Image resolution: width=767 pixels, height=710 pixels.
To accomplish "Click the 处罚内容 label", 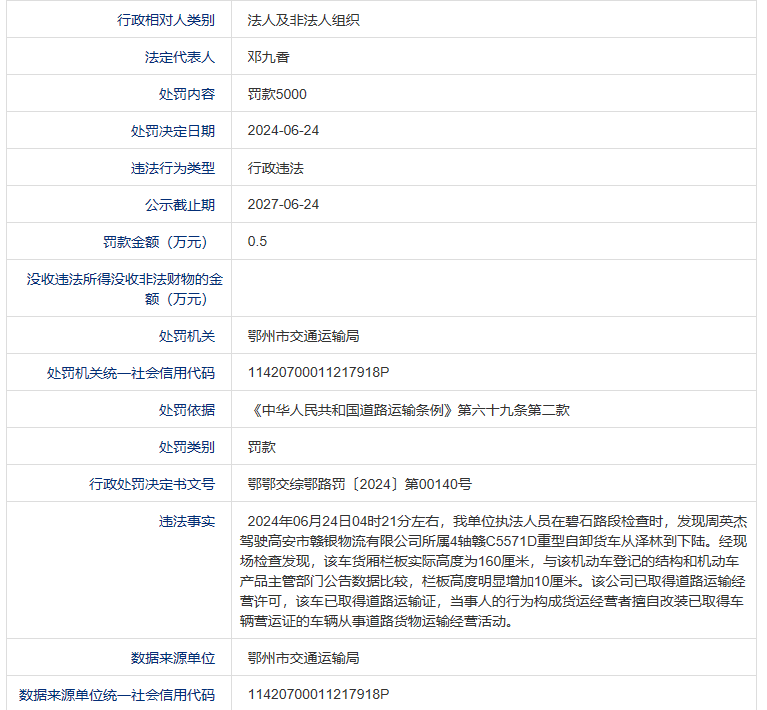I will [187, 94].
